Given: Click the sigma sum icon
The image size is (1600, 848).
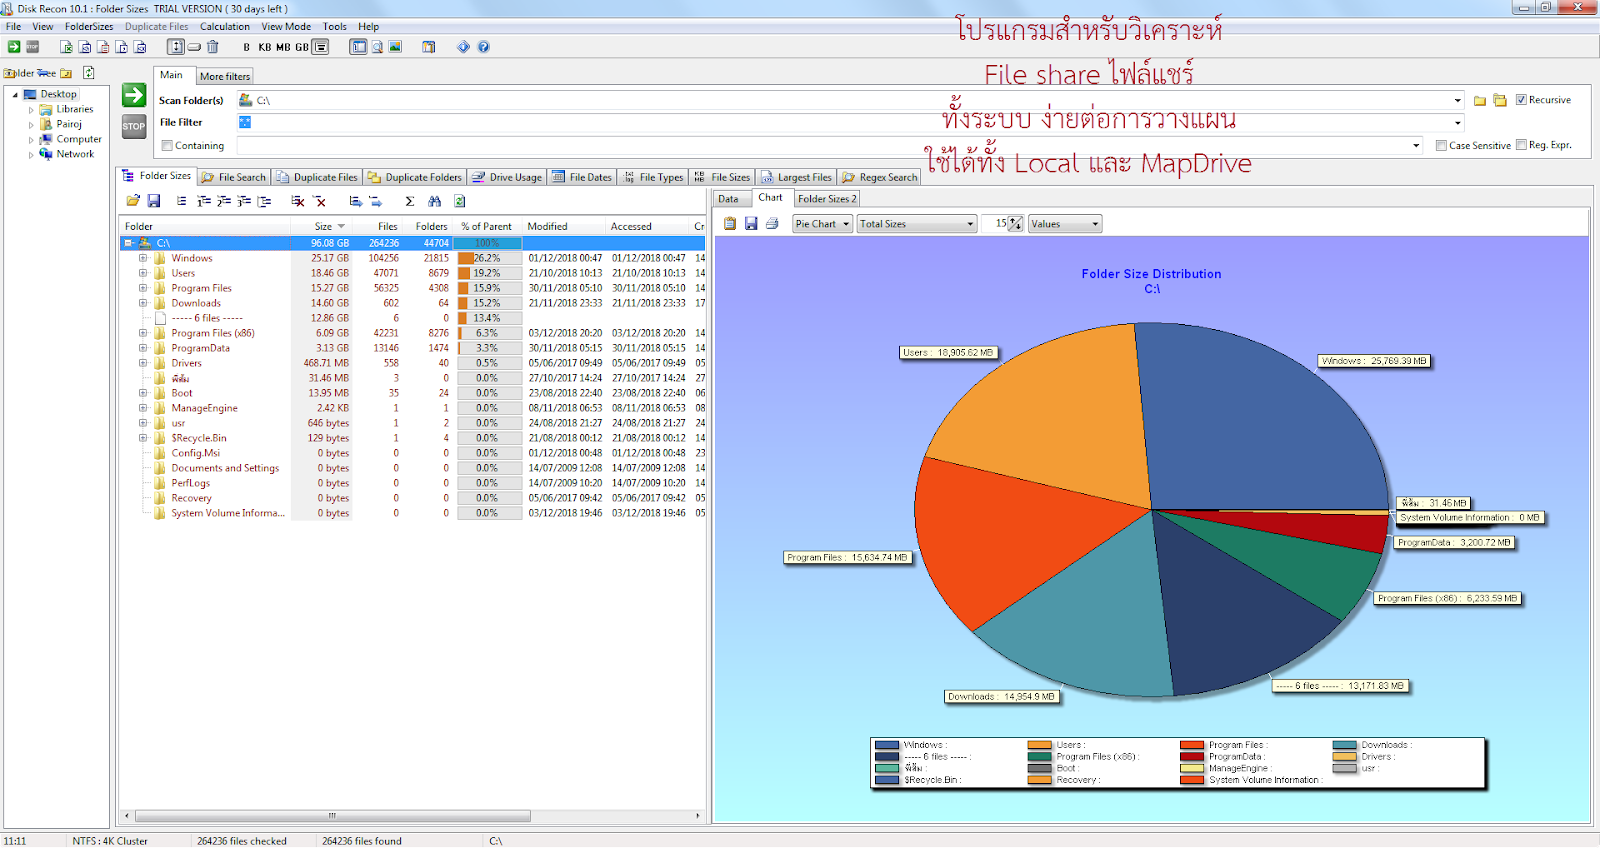Looking at the screenshot, I should [x=410, y=201].
